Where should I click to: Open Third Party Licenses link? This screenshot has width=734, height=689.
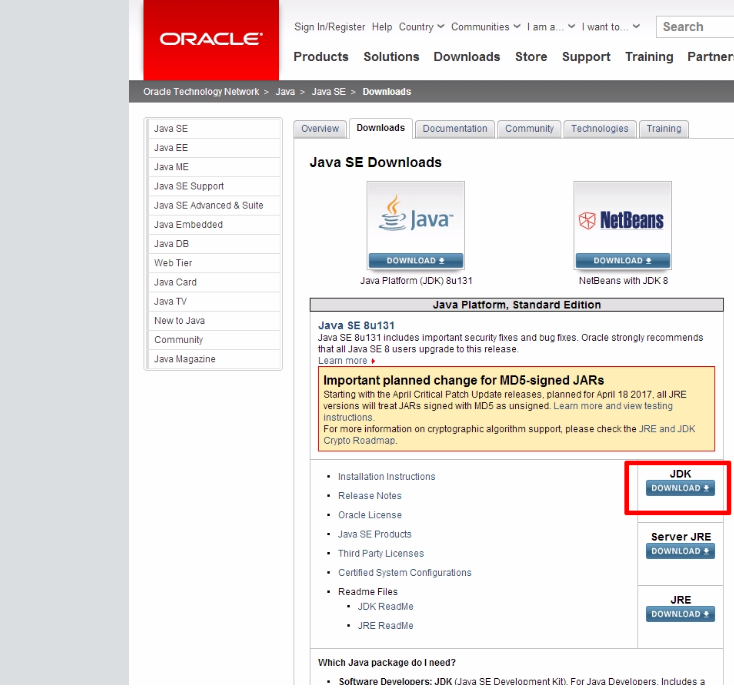381,553
